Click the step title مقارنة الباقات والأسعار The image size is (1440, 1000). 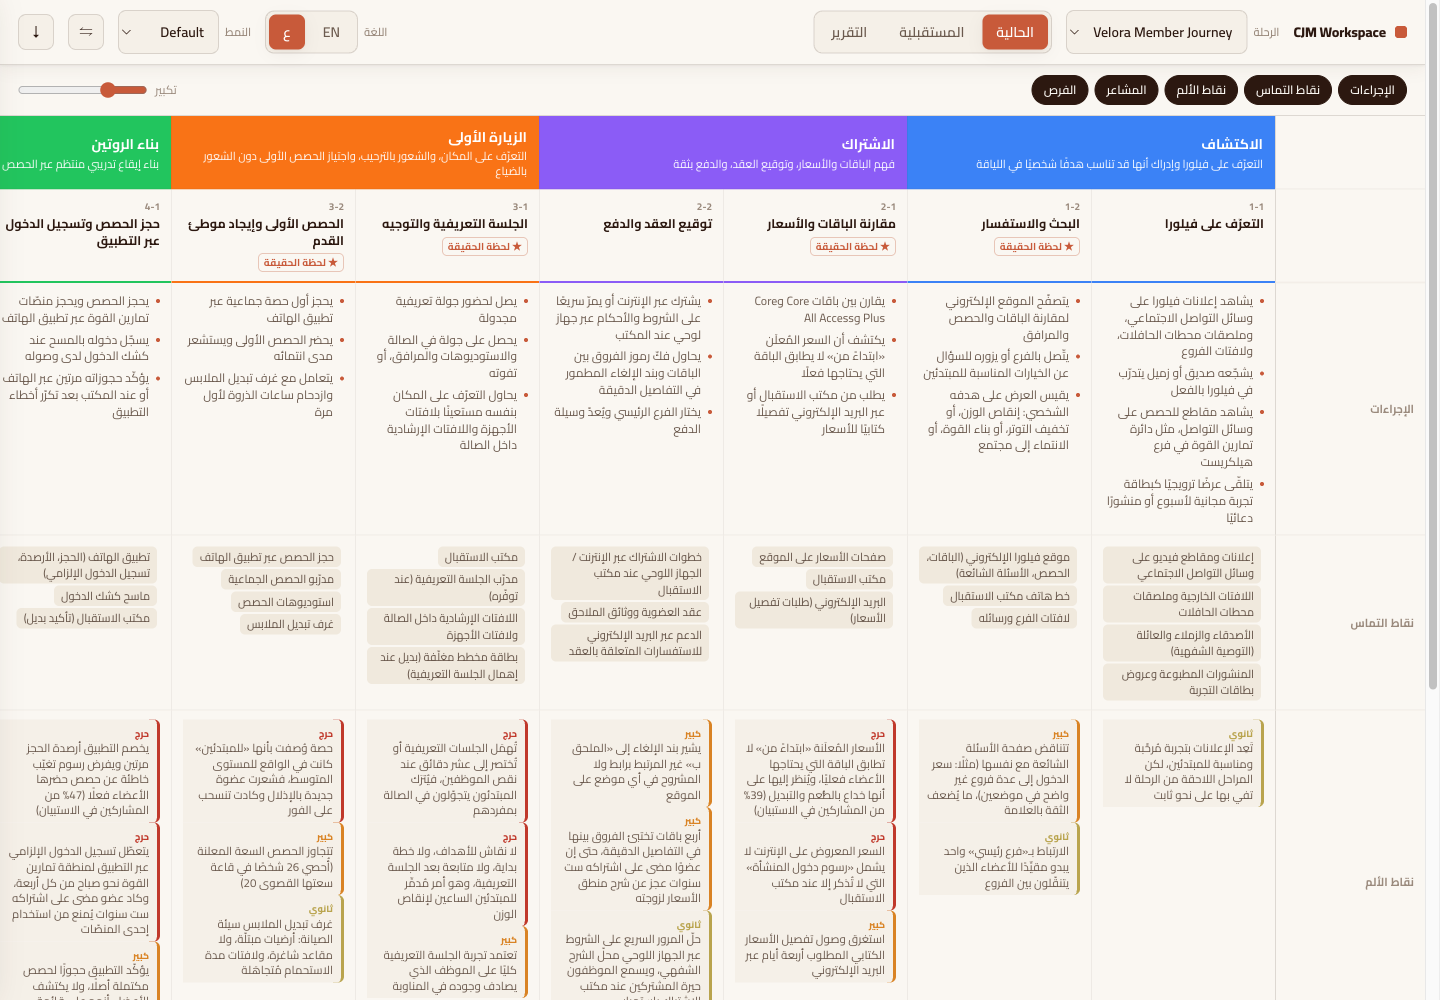click(x=831, y=224)
